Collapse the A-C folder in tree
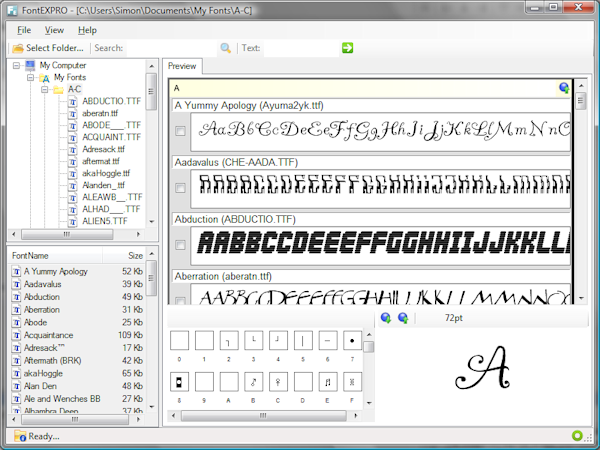This screenshot has width=600, height=450. (x=44, y=89)
